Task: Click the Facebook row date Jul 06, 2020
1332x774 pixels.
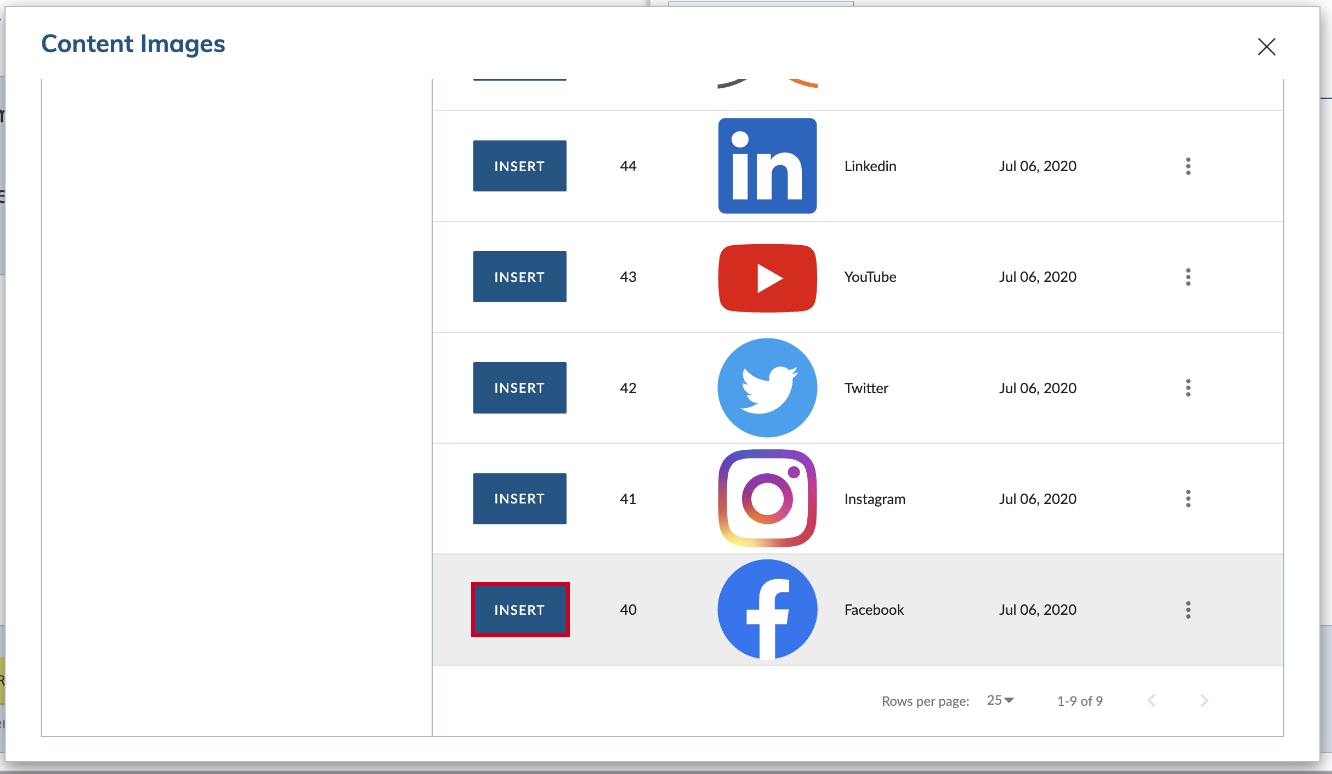Action: (x=1038, y=610)
